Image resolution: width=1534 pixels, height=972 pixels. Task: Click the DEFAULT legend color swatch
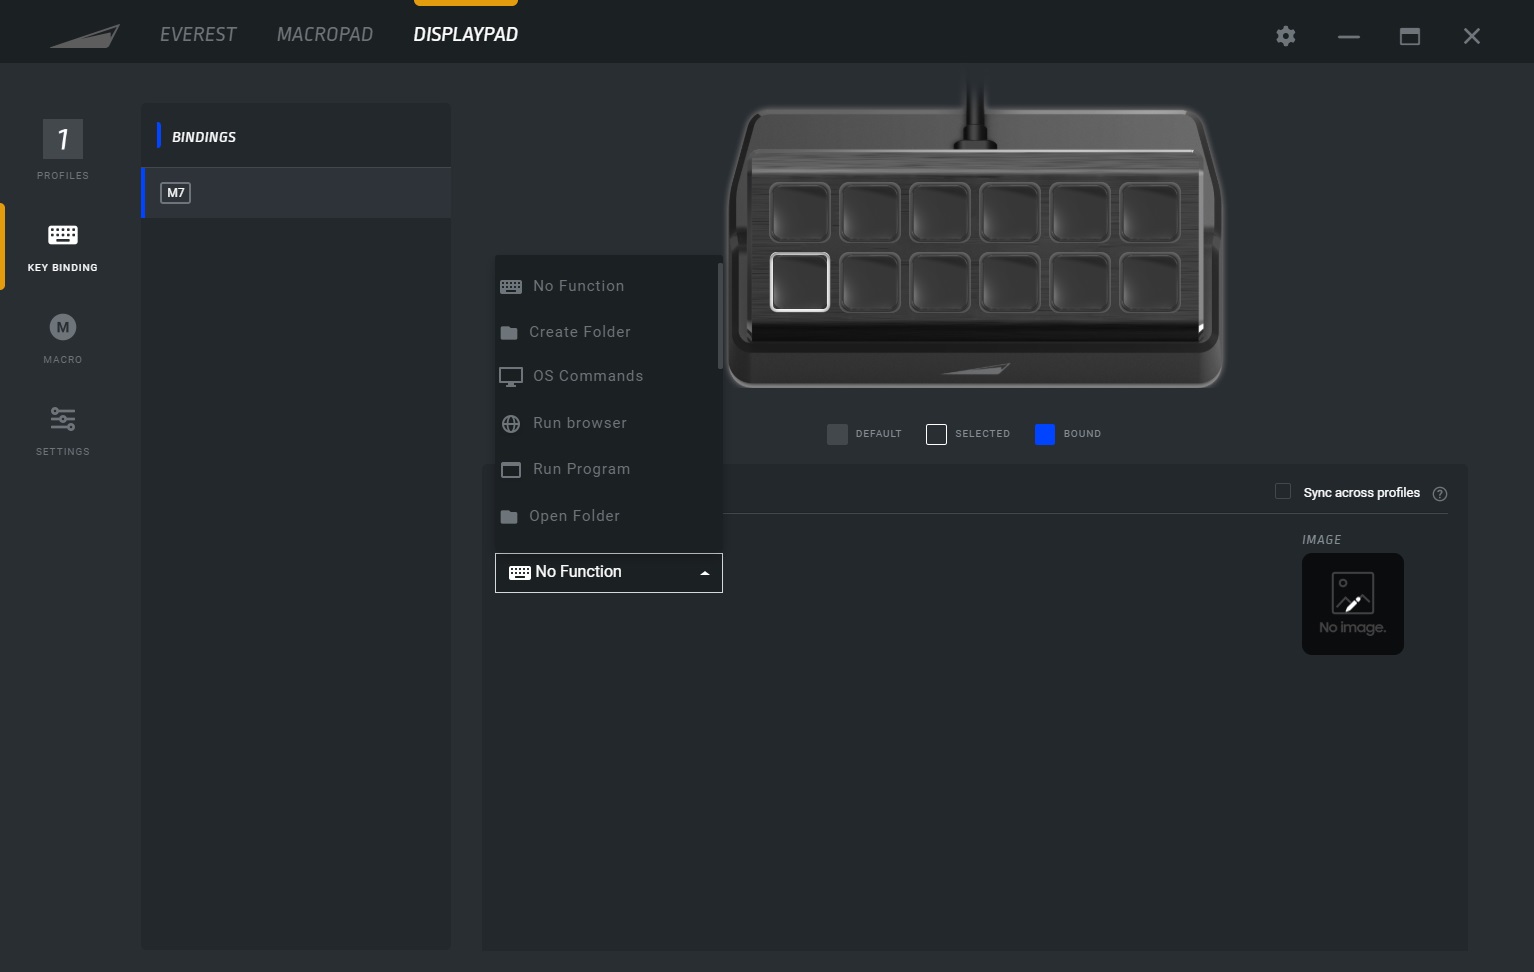[837, 434]
